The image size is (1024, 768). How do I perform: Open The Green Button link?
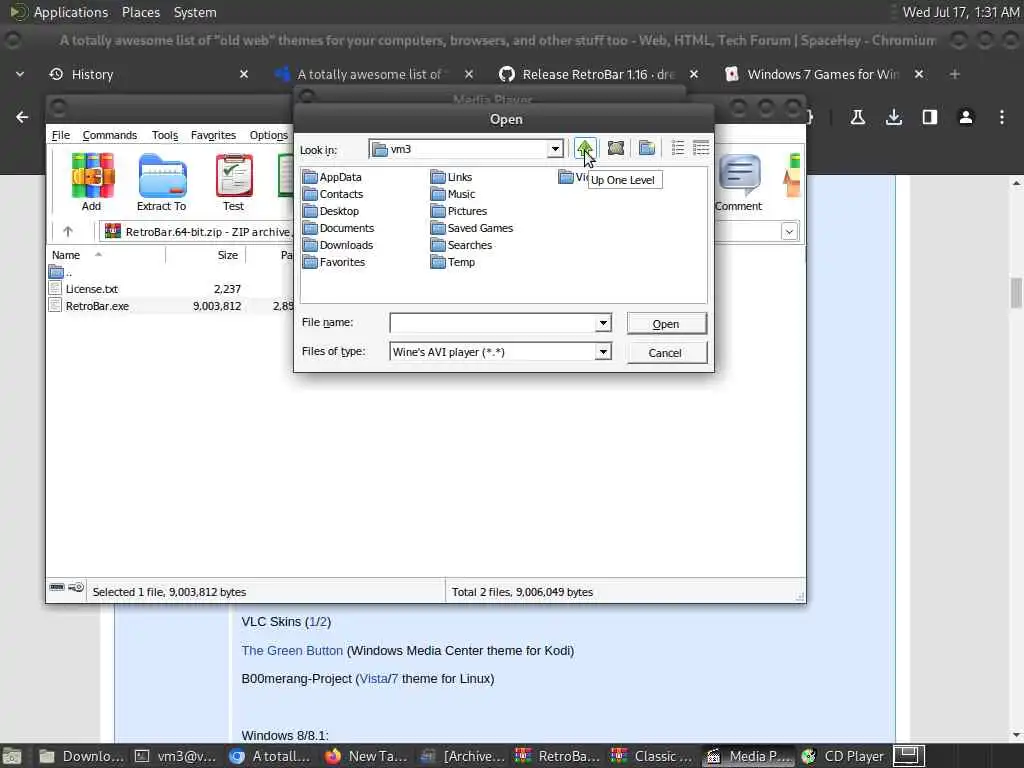tap(292, 650)
